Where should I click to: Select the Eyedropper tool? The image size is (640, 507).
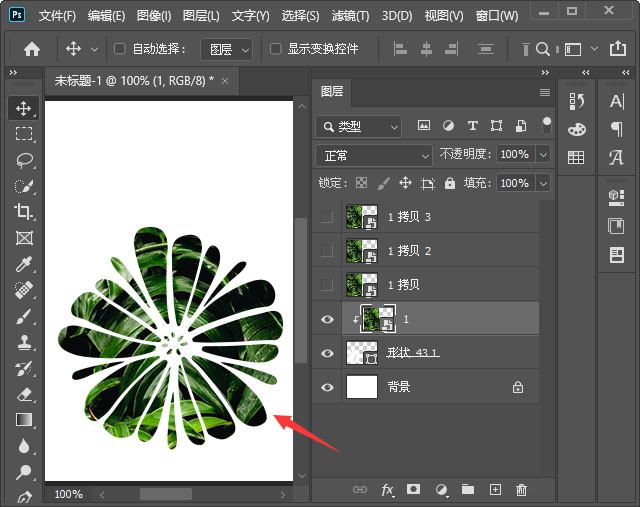coord(24,264)
